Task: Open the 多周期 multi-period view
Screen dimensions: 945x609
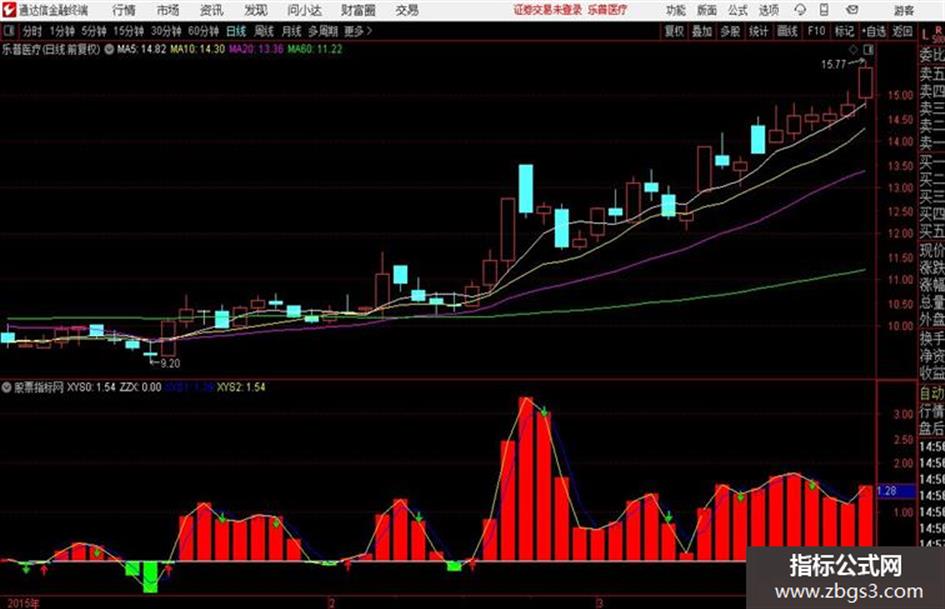Action: 323,31
